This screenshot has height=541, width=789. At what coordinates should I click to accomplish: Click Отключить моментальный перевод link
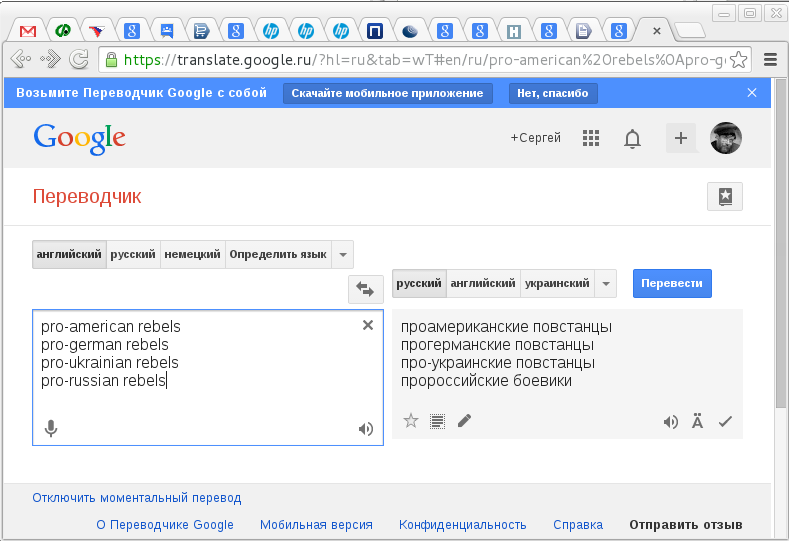click(136, 498)
